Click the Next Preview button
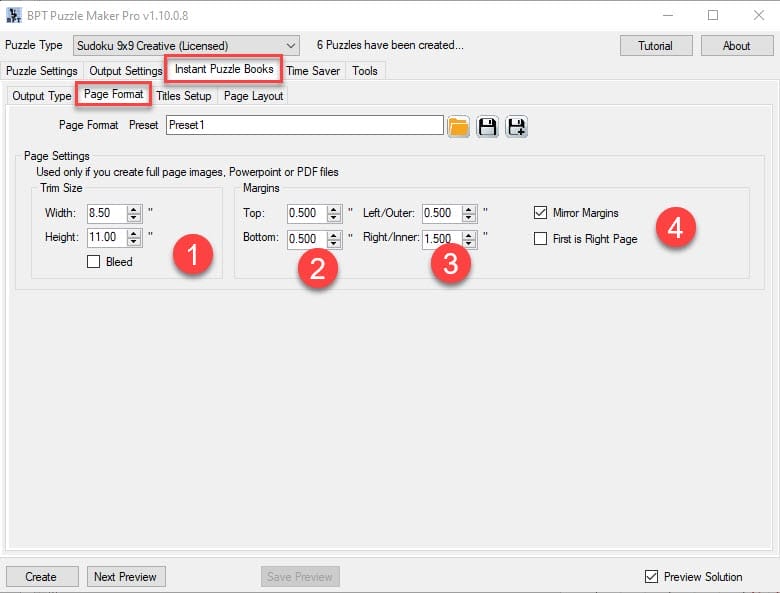Image resolution: width=780 pixels, height=593 pixels. (125, 577)
